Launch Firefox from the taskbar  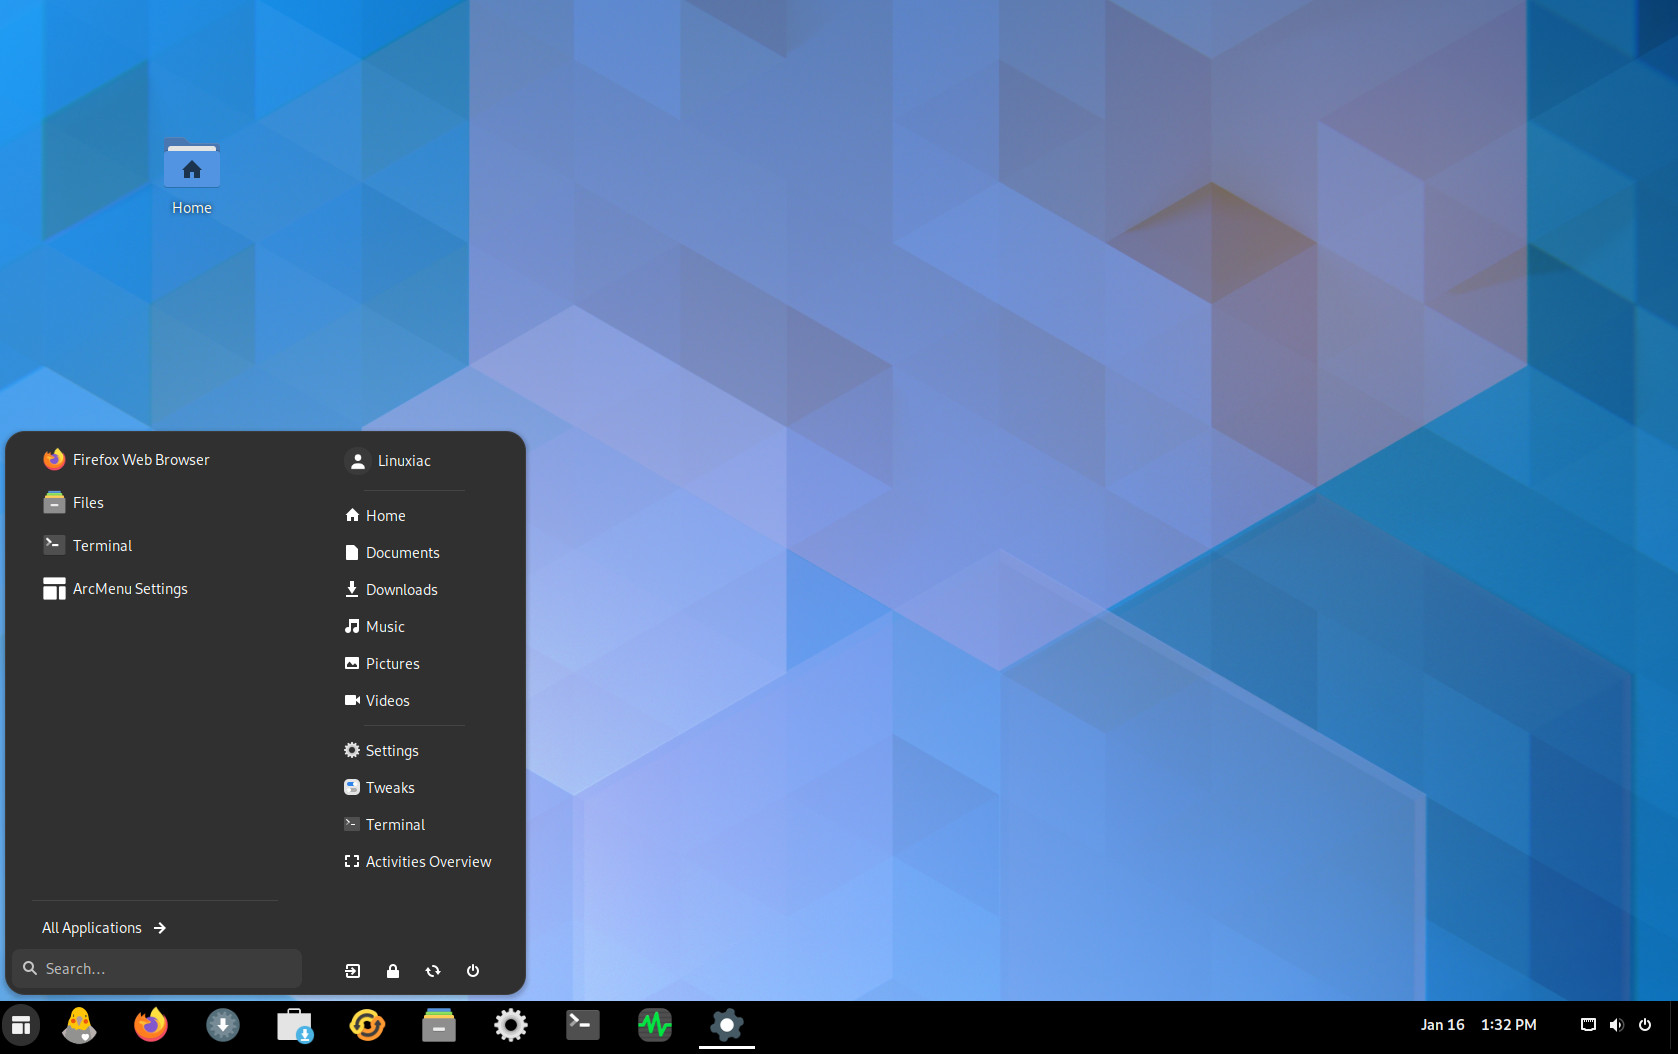[x=151, y=1025]
